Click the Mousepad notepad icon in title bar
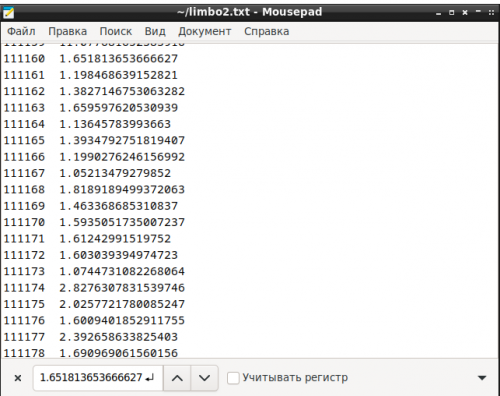The height and width of the screenshot is (396, 500). point(9,12)
